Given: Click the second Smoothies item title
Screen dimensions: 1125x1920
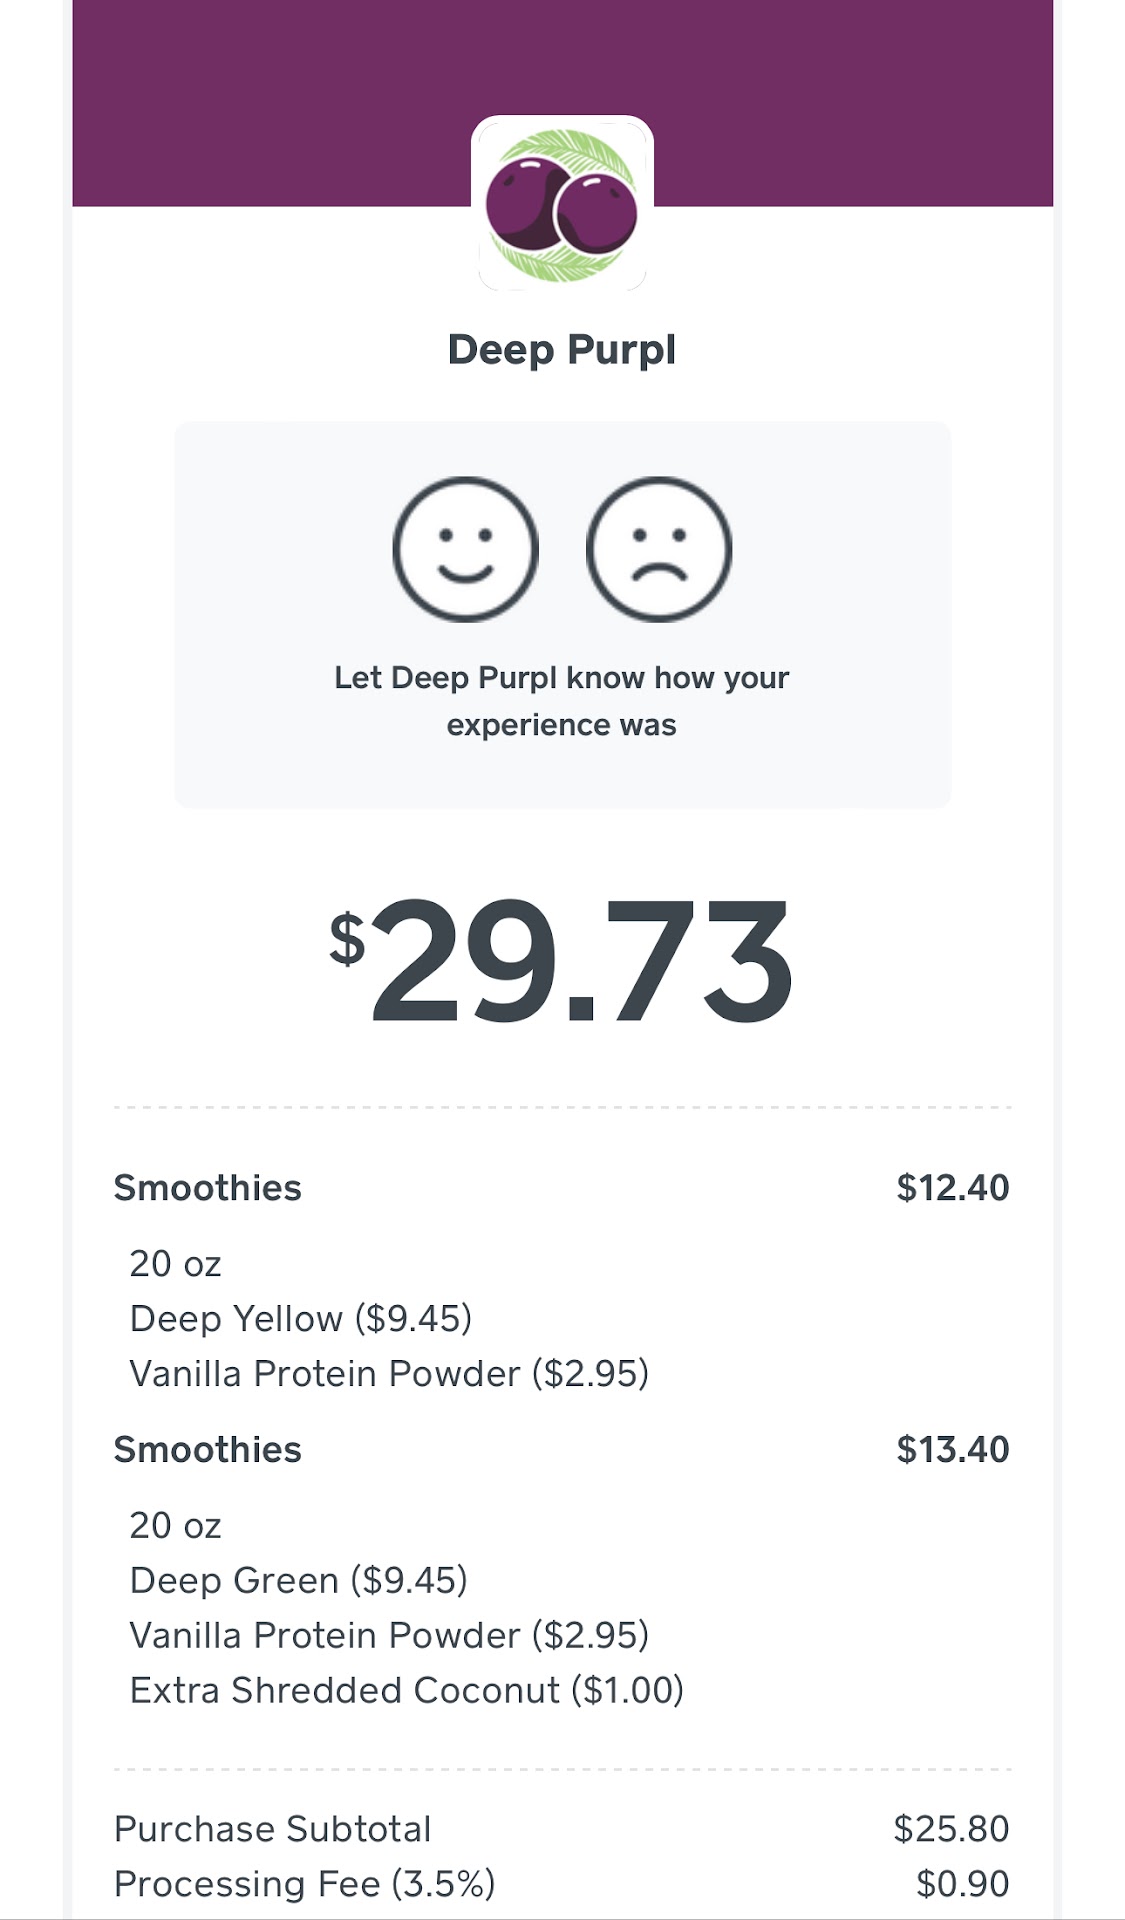Looking at the screenshot, I should [208, 1450].
